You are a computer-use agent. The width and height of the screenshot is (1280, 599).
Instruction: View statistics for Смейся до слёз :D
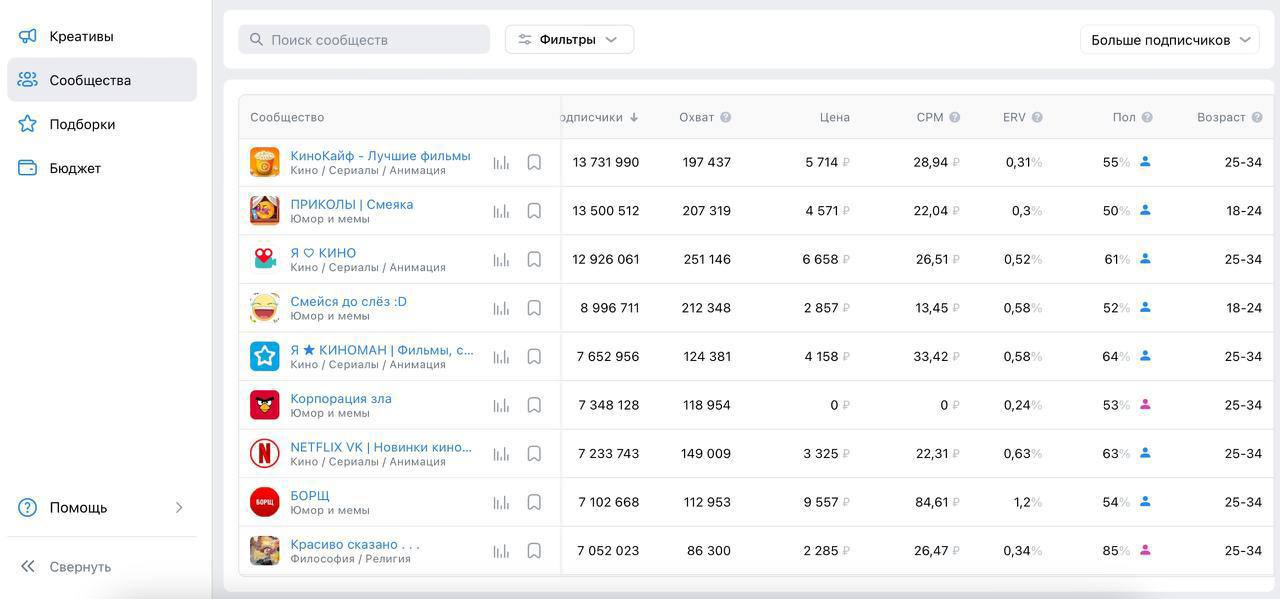[501, 308]
